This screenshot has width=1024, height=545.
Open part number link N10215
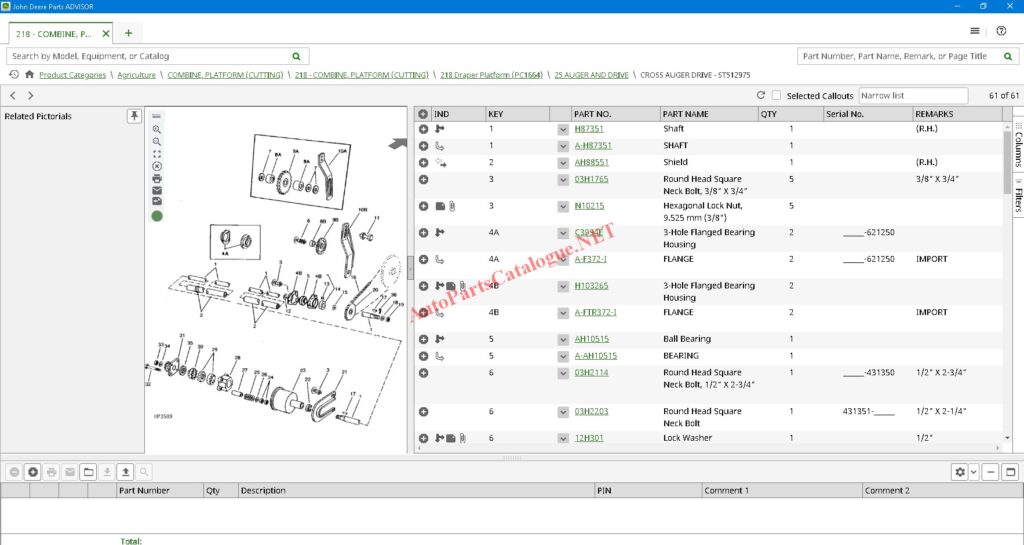click(x=588, y=206)
